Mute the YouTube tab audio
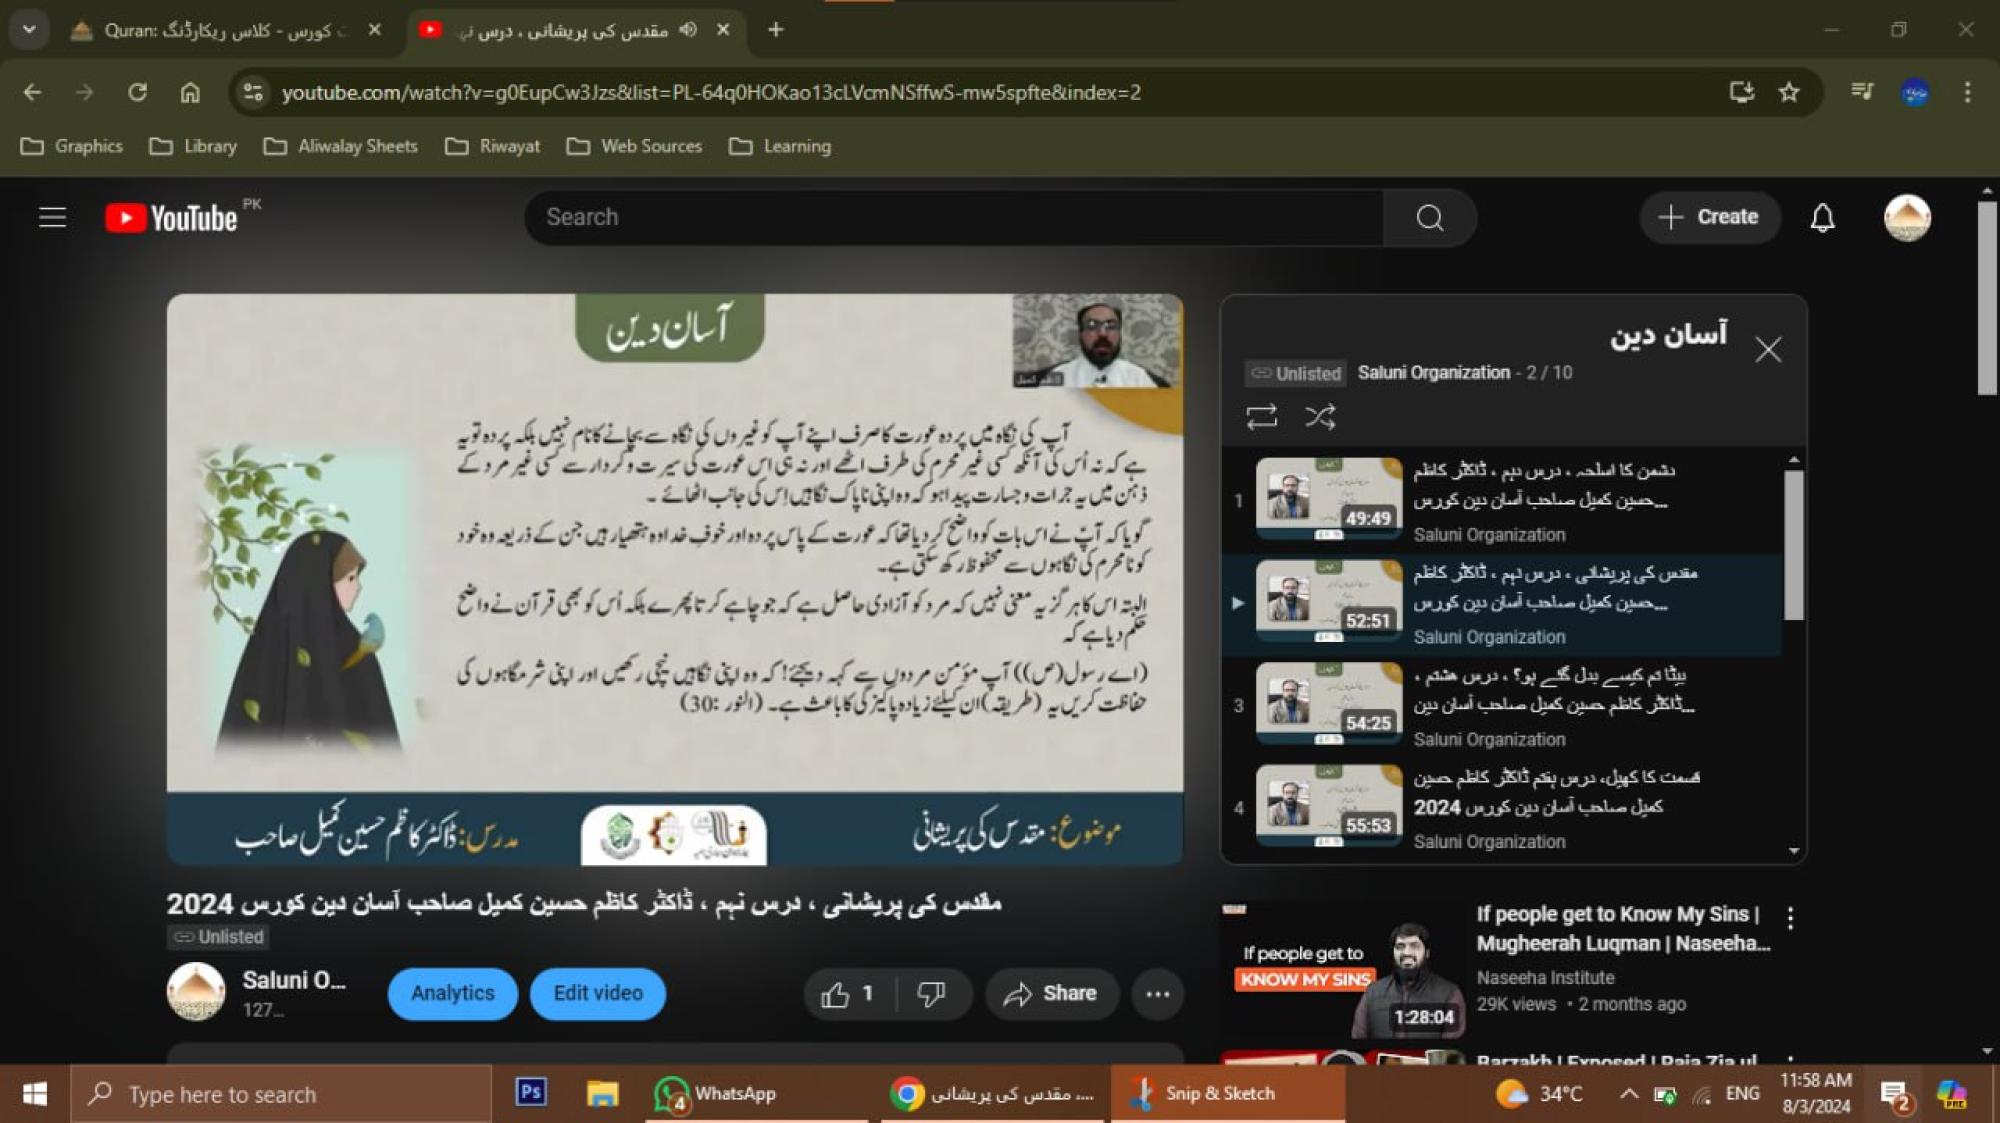 [688, 30]
